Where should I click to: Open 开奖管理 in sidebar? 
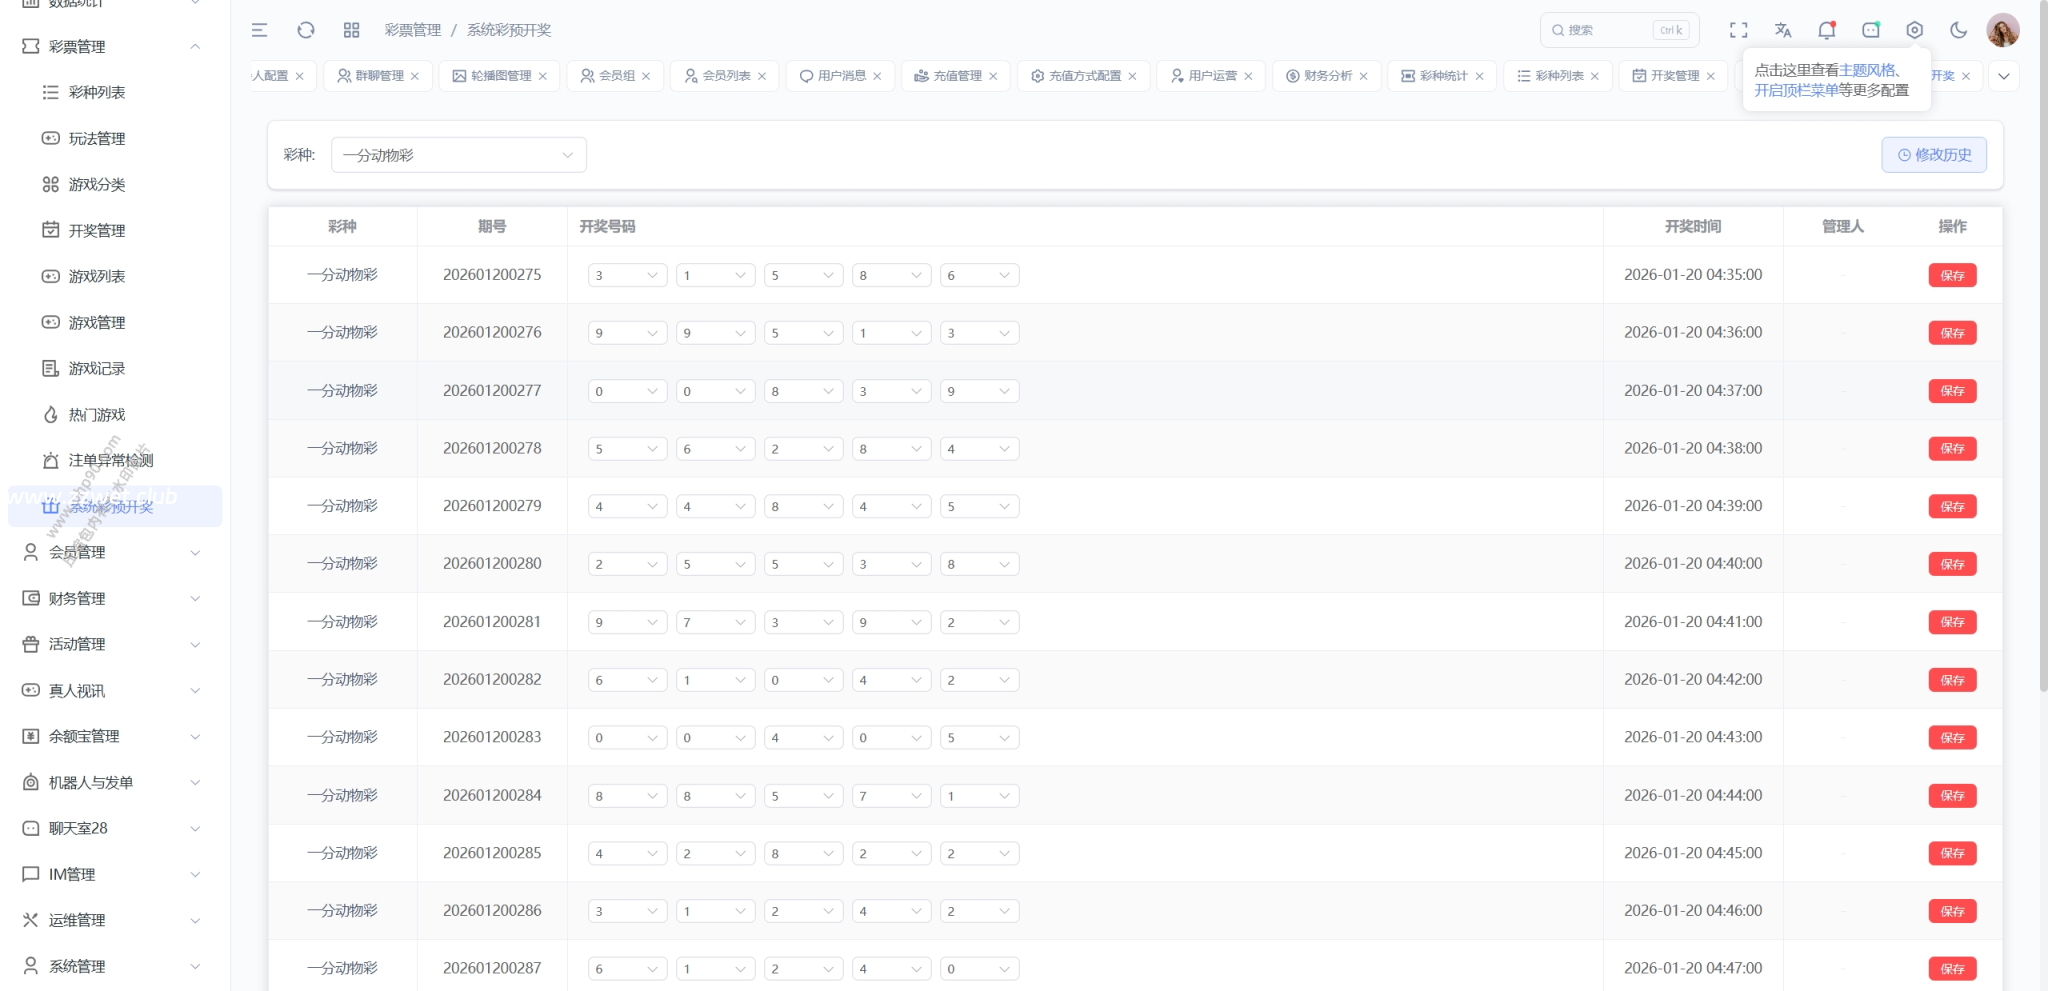pos(115,230)
